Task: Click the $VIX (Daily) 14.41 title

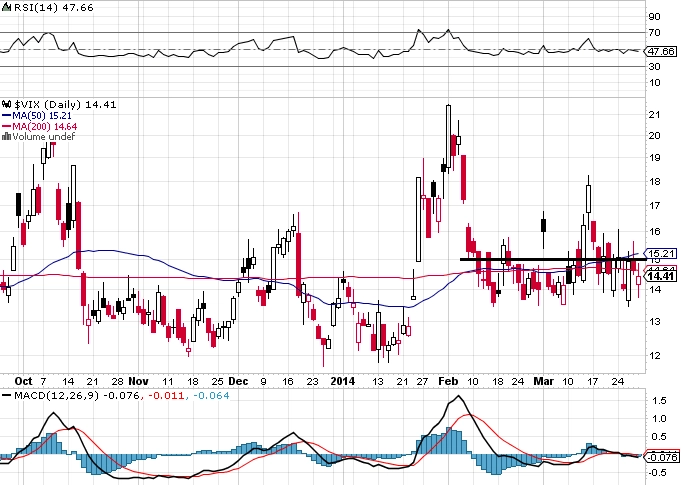Action: click(65, 104)
